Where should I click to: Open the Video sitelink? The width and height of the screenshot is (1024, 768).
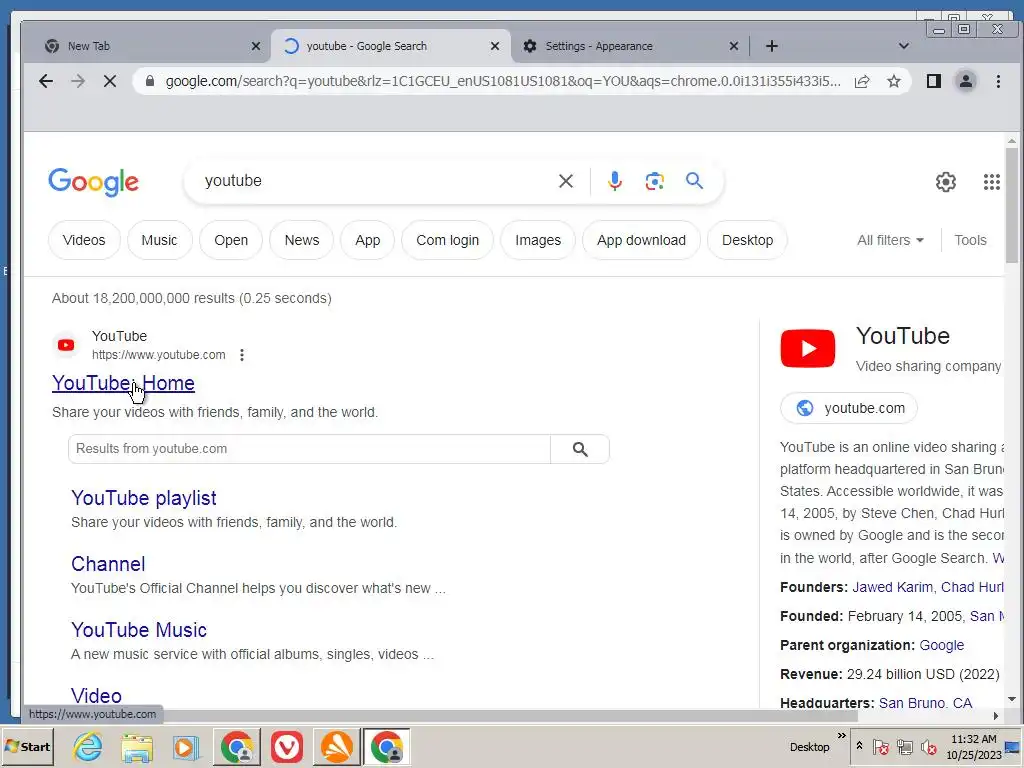coord(97,696)
